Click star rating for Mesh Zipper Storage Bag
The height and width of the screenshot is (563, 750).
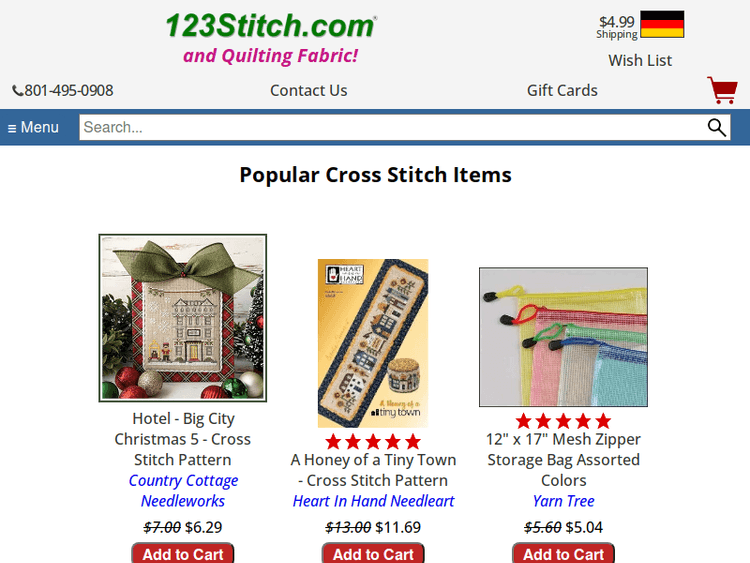[x=563, y=421]
